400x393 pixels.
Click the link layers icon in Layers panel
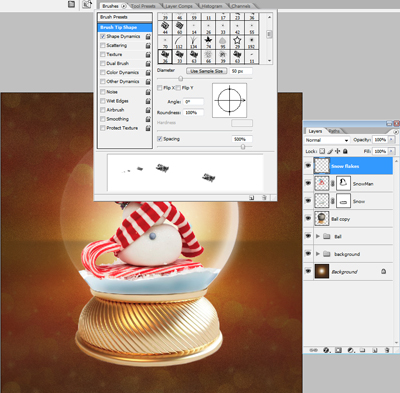[x=313, y=350]
